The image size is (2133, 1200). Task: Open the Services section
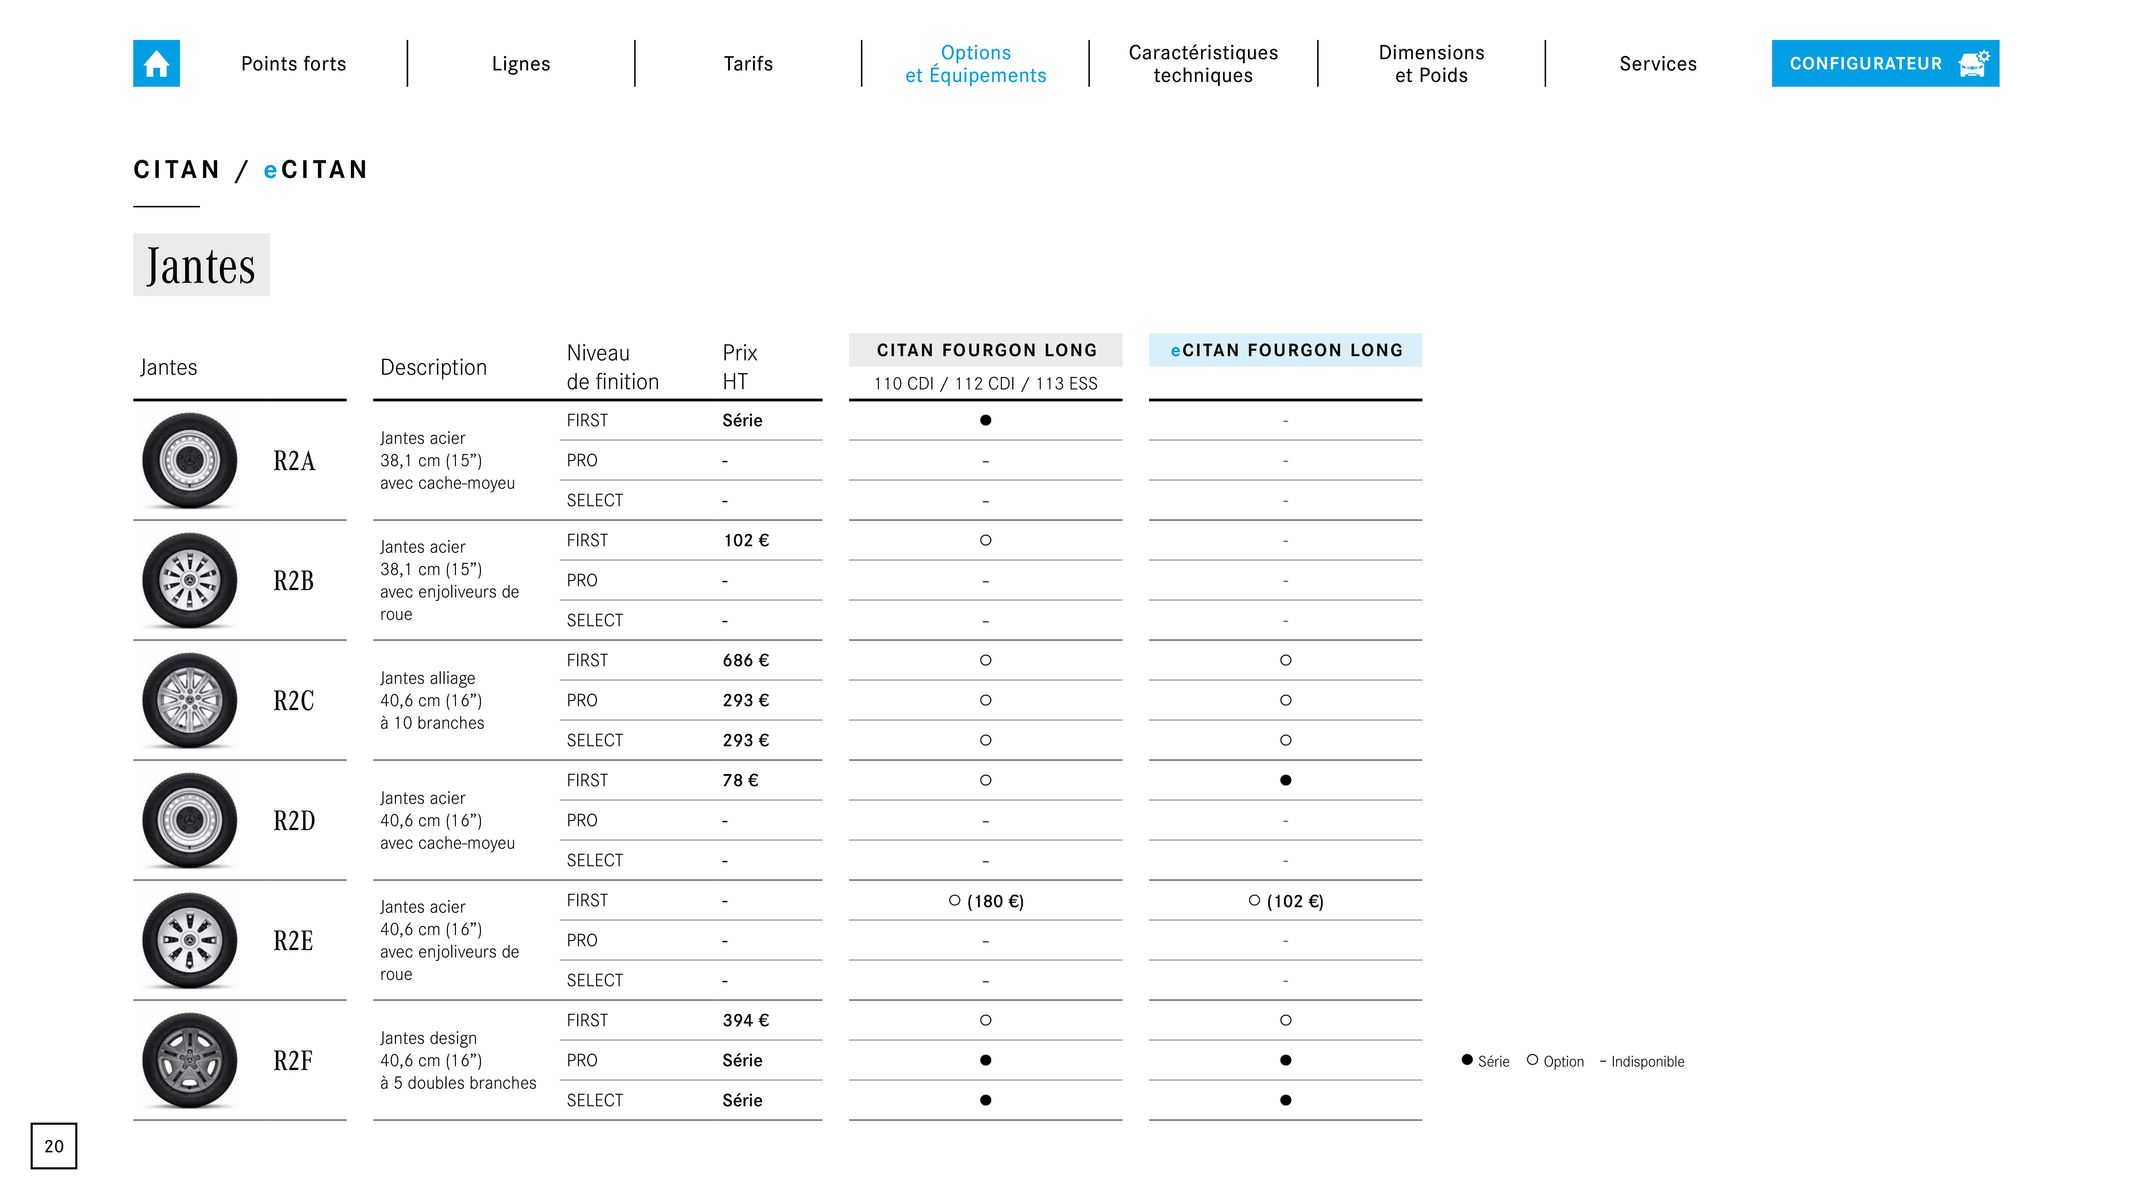click(x=1658, y=64)
